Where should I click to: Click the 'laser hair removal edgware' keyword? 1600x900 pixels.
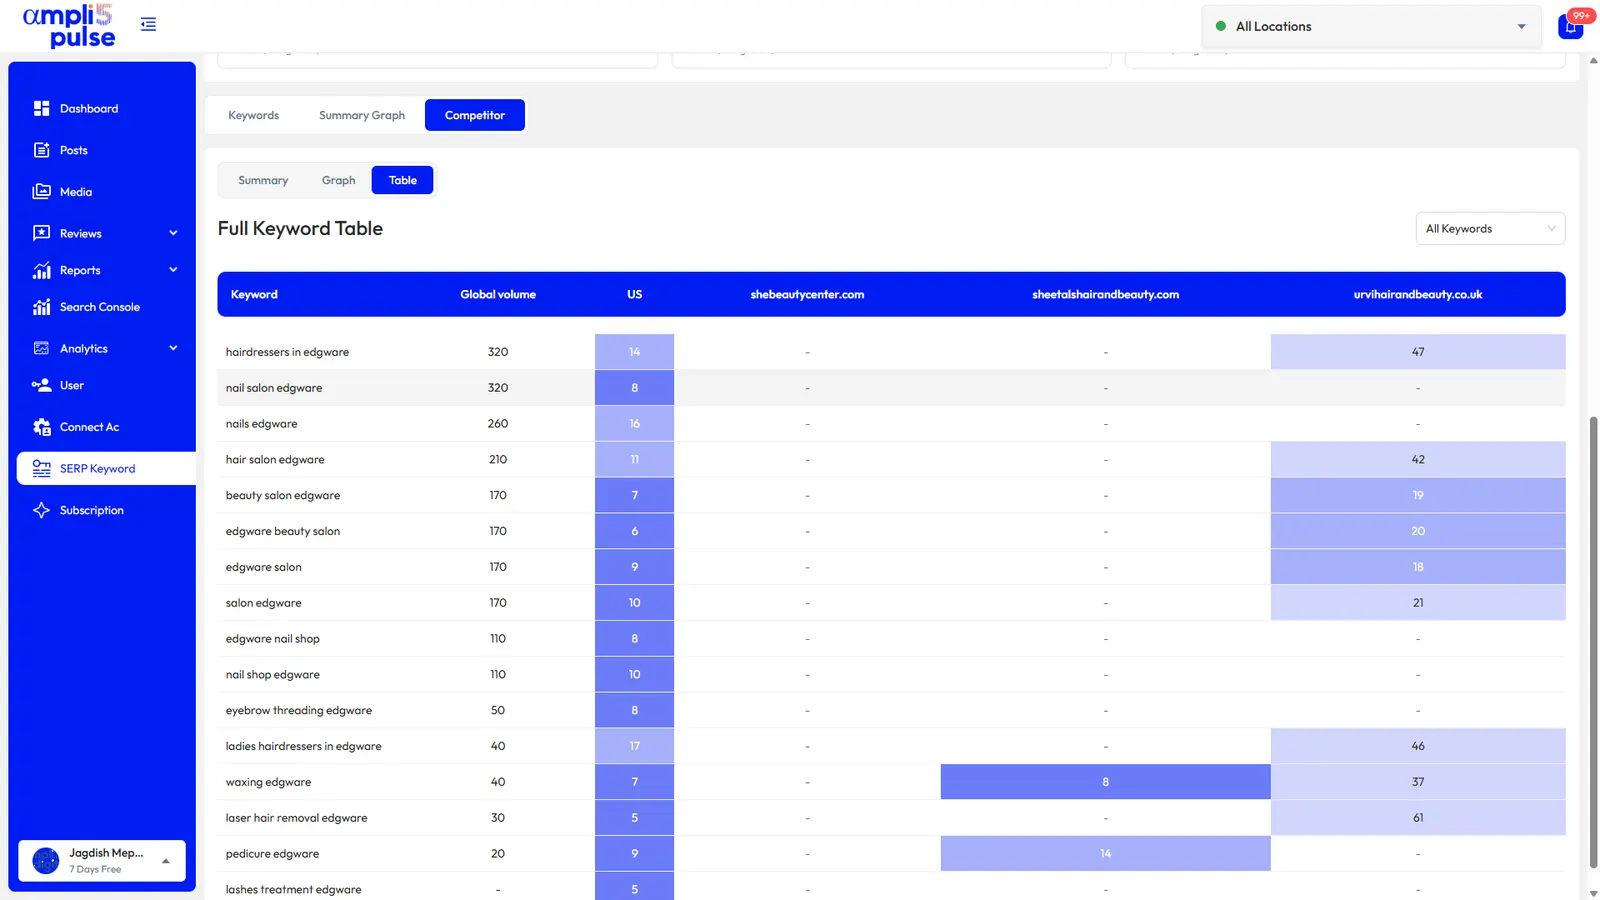[x=297, y=818]
